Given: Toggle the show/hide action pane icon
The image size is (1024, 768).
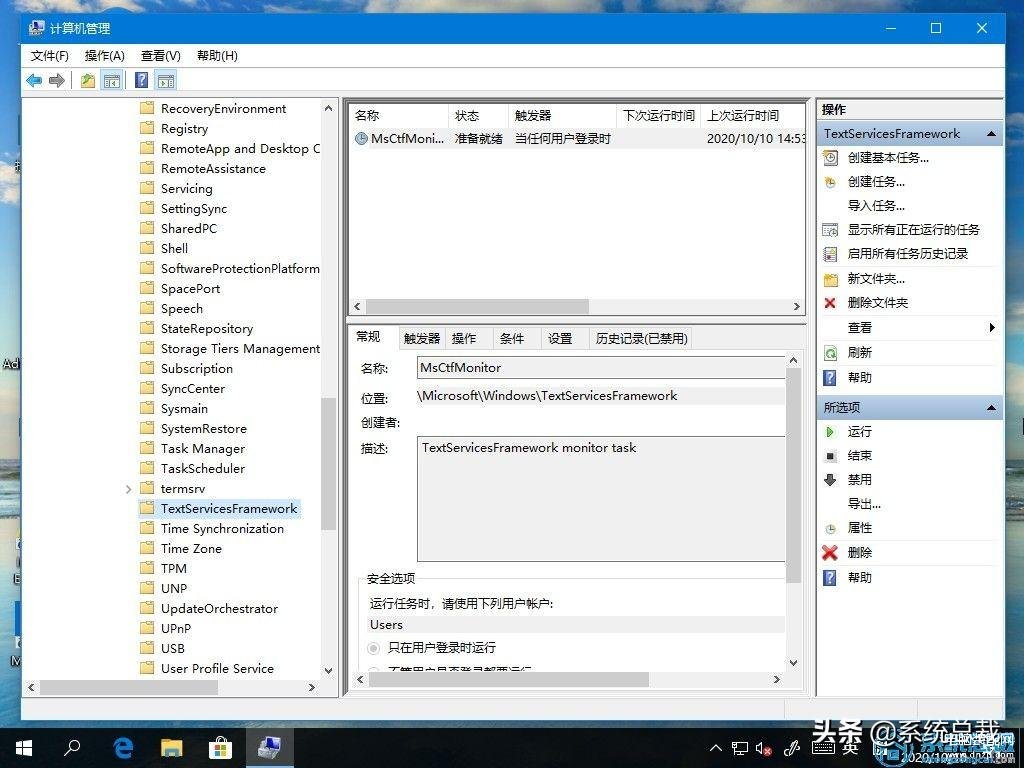Looking at the screenshot, I should click(x=166, y=80).
